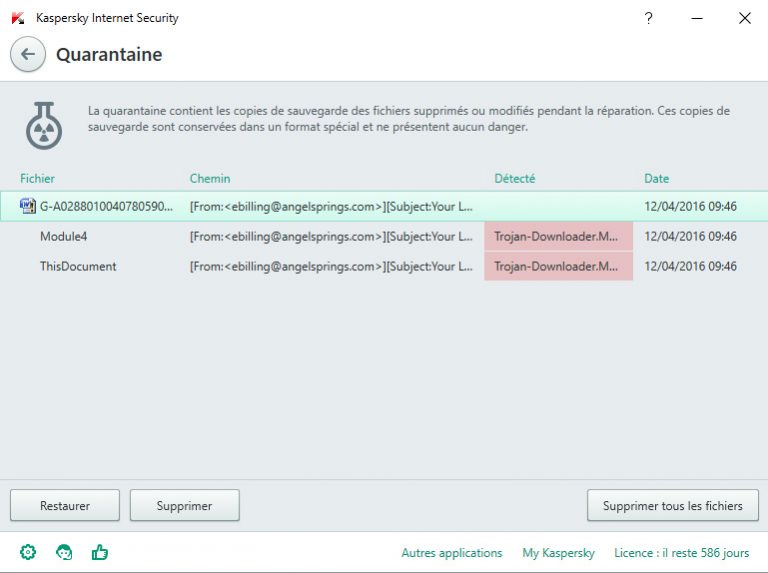Open settings via the gear icon
The image size is (768, 573).
click(x=28, y=552)
